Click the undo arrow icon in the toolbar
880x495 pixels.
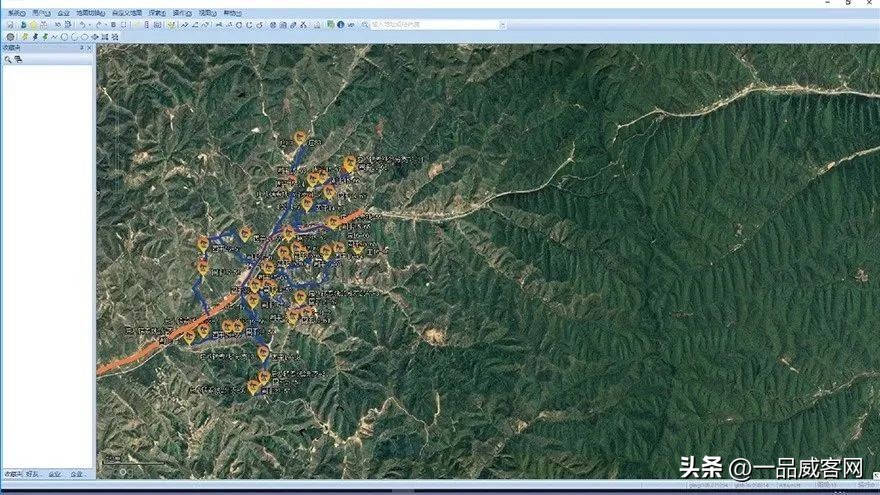click(82, 25)
